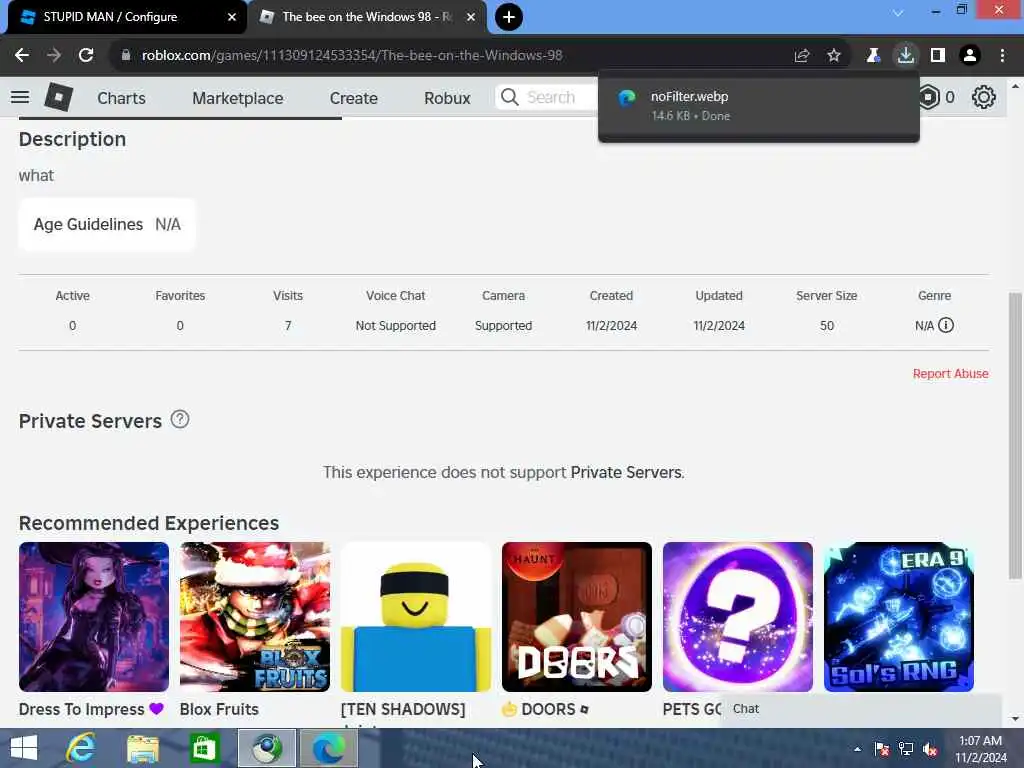
Task: Open the Sol's RNG experience thumbnail
Action: tap(899, 616)
